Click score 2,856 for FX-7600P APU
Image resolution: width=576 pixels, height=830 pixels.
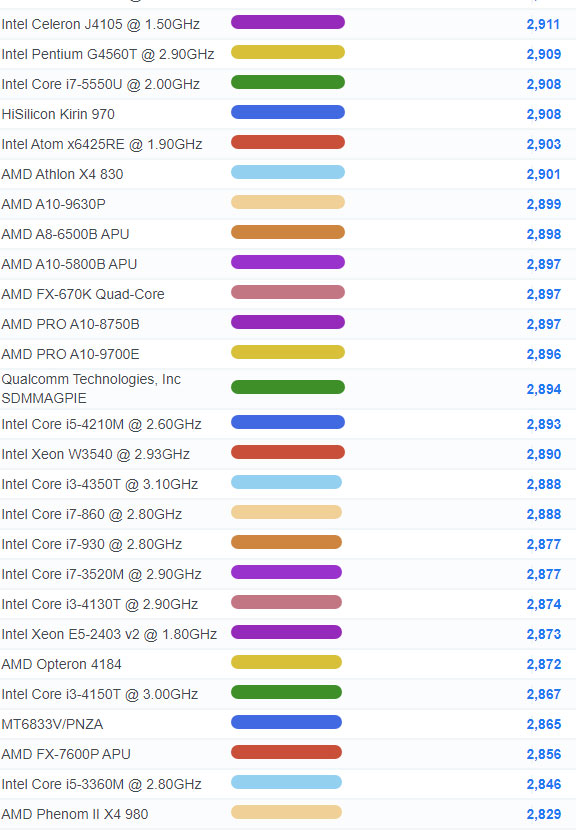pyautogui.click(x=544, y=754)
